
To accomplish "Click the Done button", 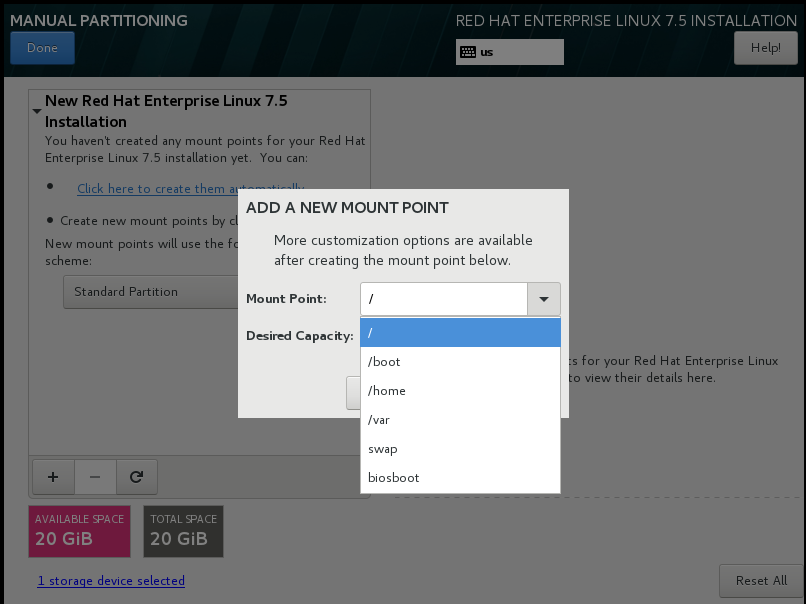I will [x=42, y=48].
